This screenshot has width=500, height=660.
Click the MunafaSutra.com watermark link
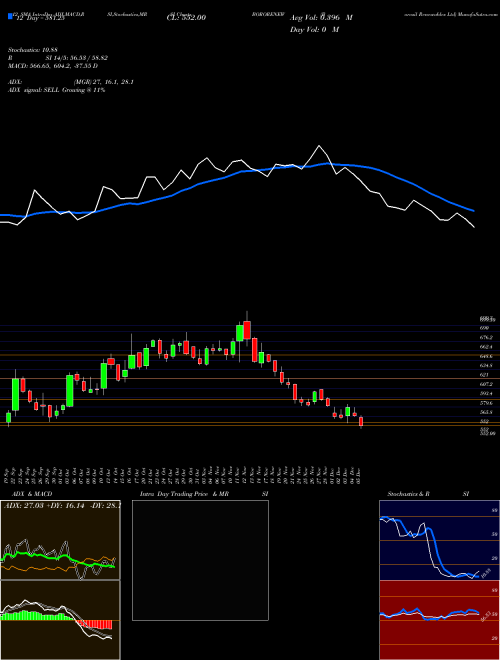[x=477, y=13]
